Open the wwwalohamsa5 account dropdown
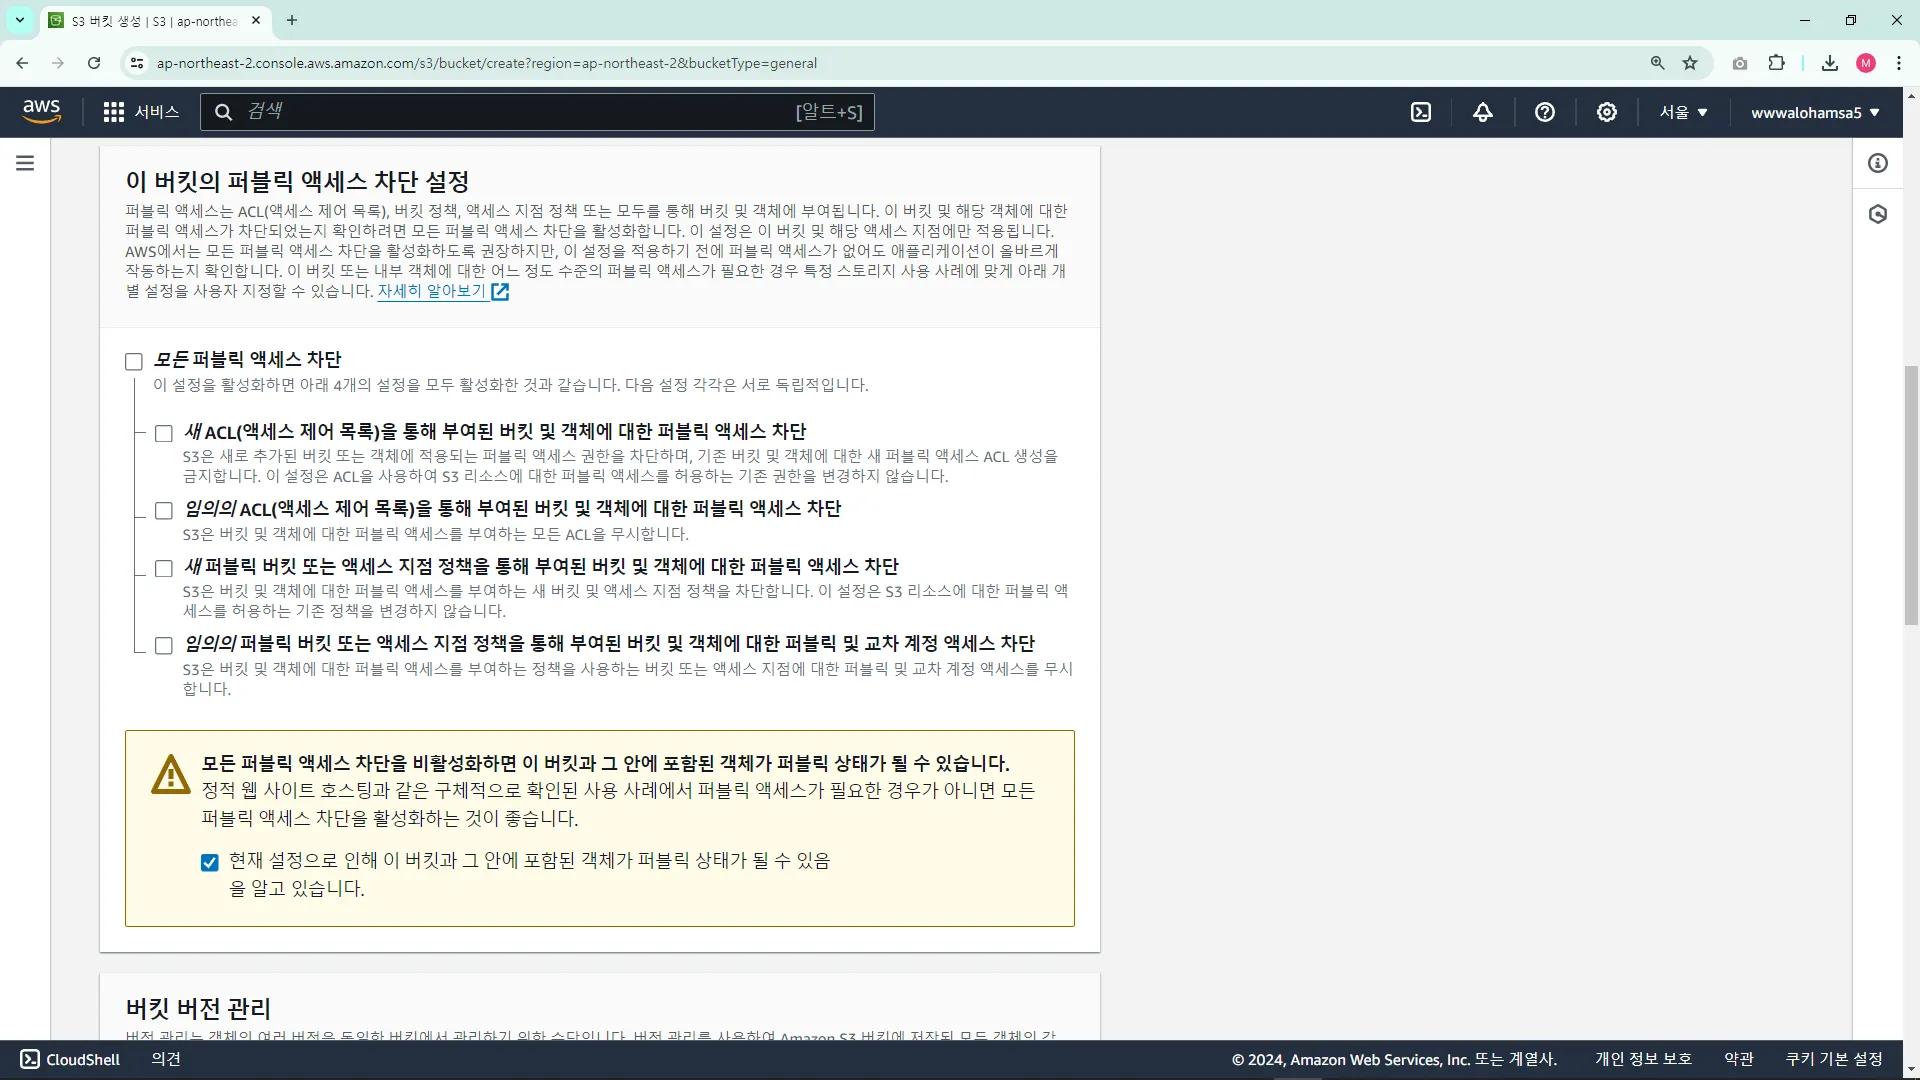Viewport: 1920px width, 1080px height. click(1815, 112)
